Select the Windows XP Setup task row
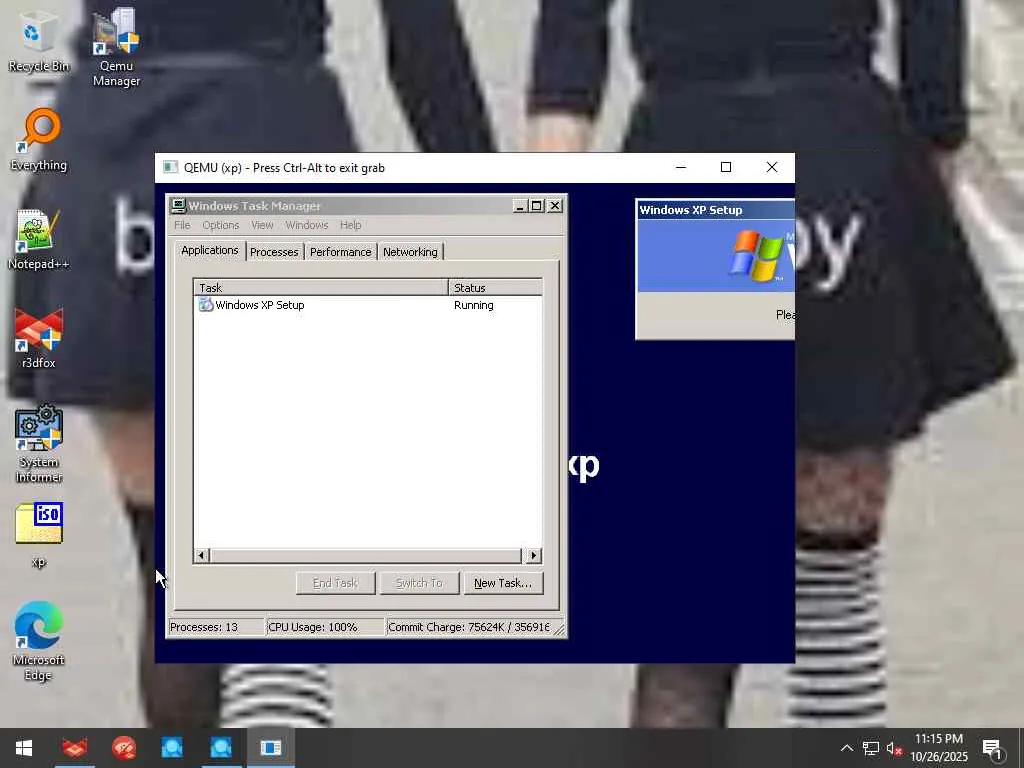Viewport: 1024px width, 768px height. (x=368, y=305)
